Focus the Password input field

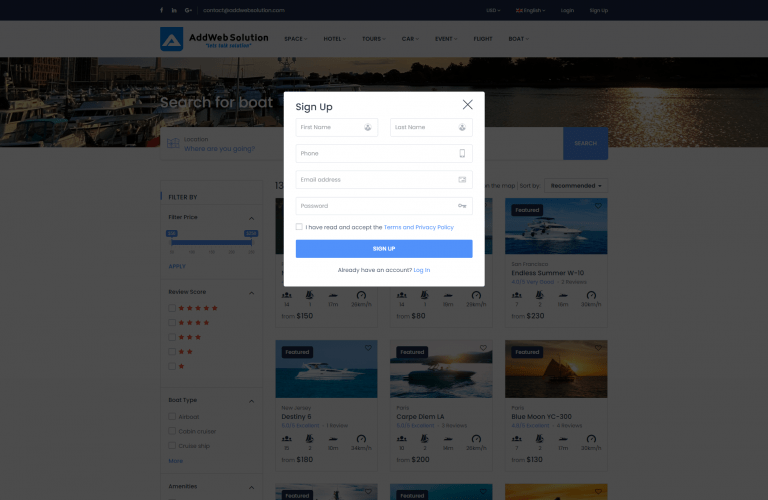pyautogui.click(x=384, y=206)
